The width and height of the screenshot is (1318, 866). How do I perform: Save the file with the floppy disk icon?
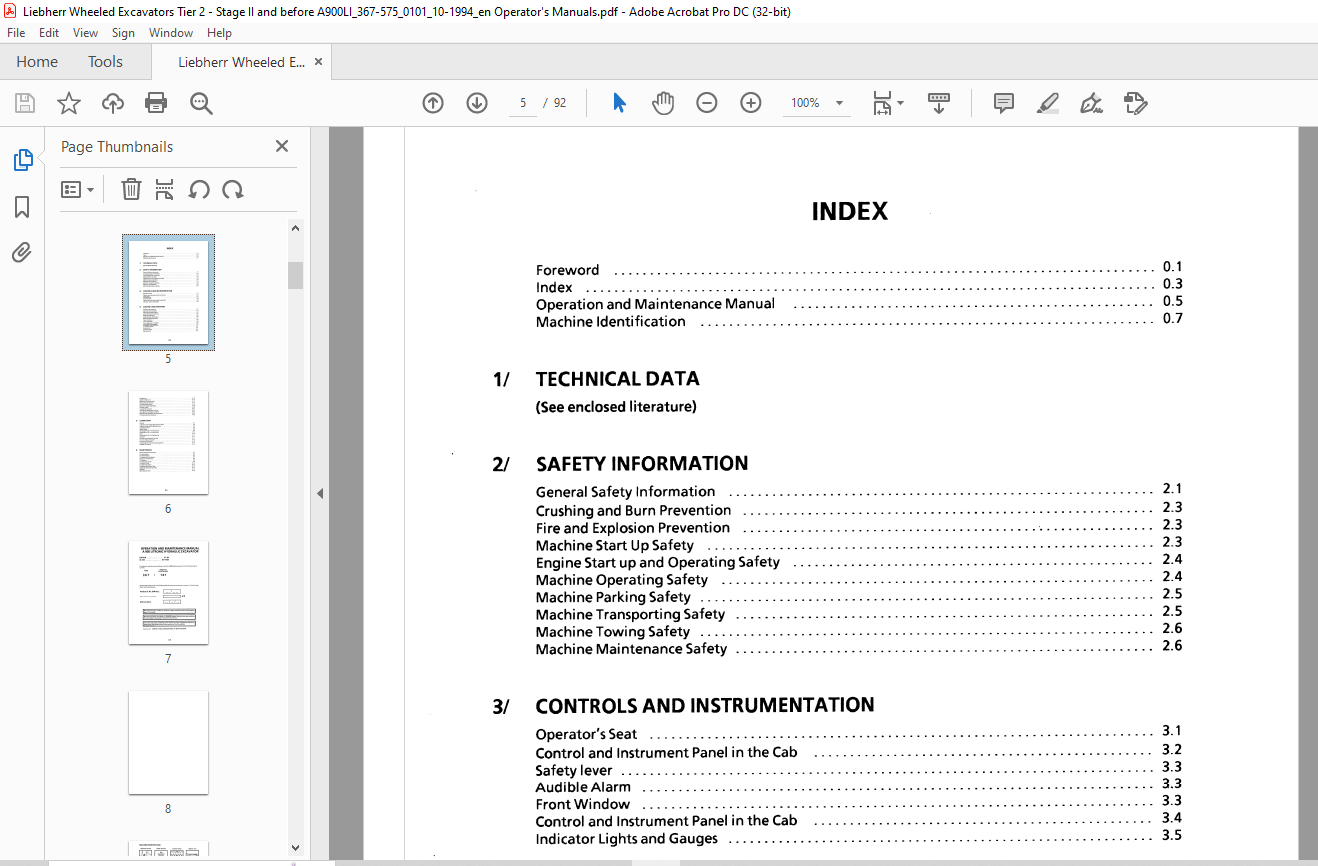pyautogui.click(x=25, y=103)
